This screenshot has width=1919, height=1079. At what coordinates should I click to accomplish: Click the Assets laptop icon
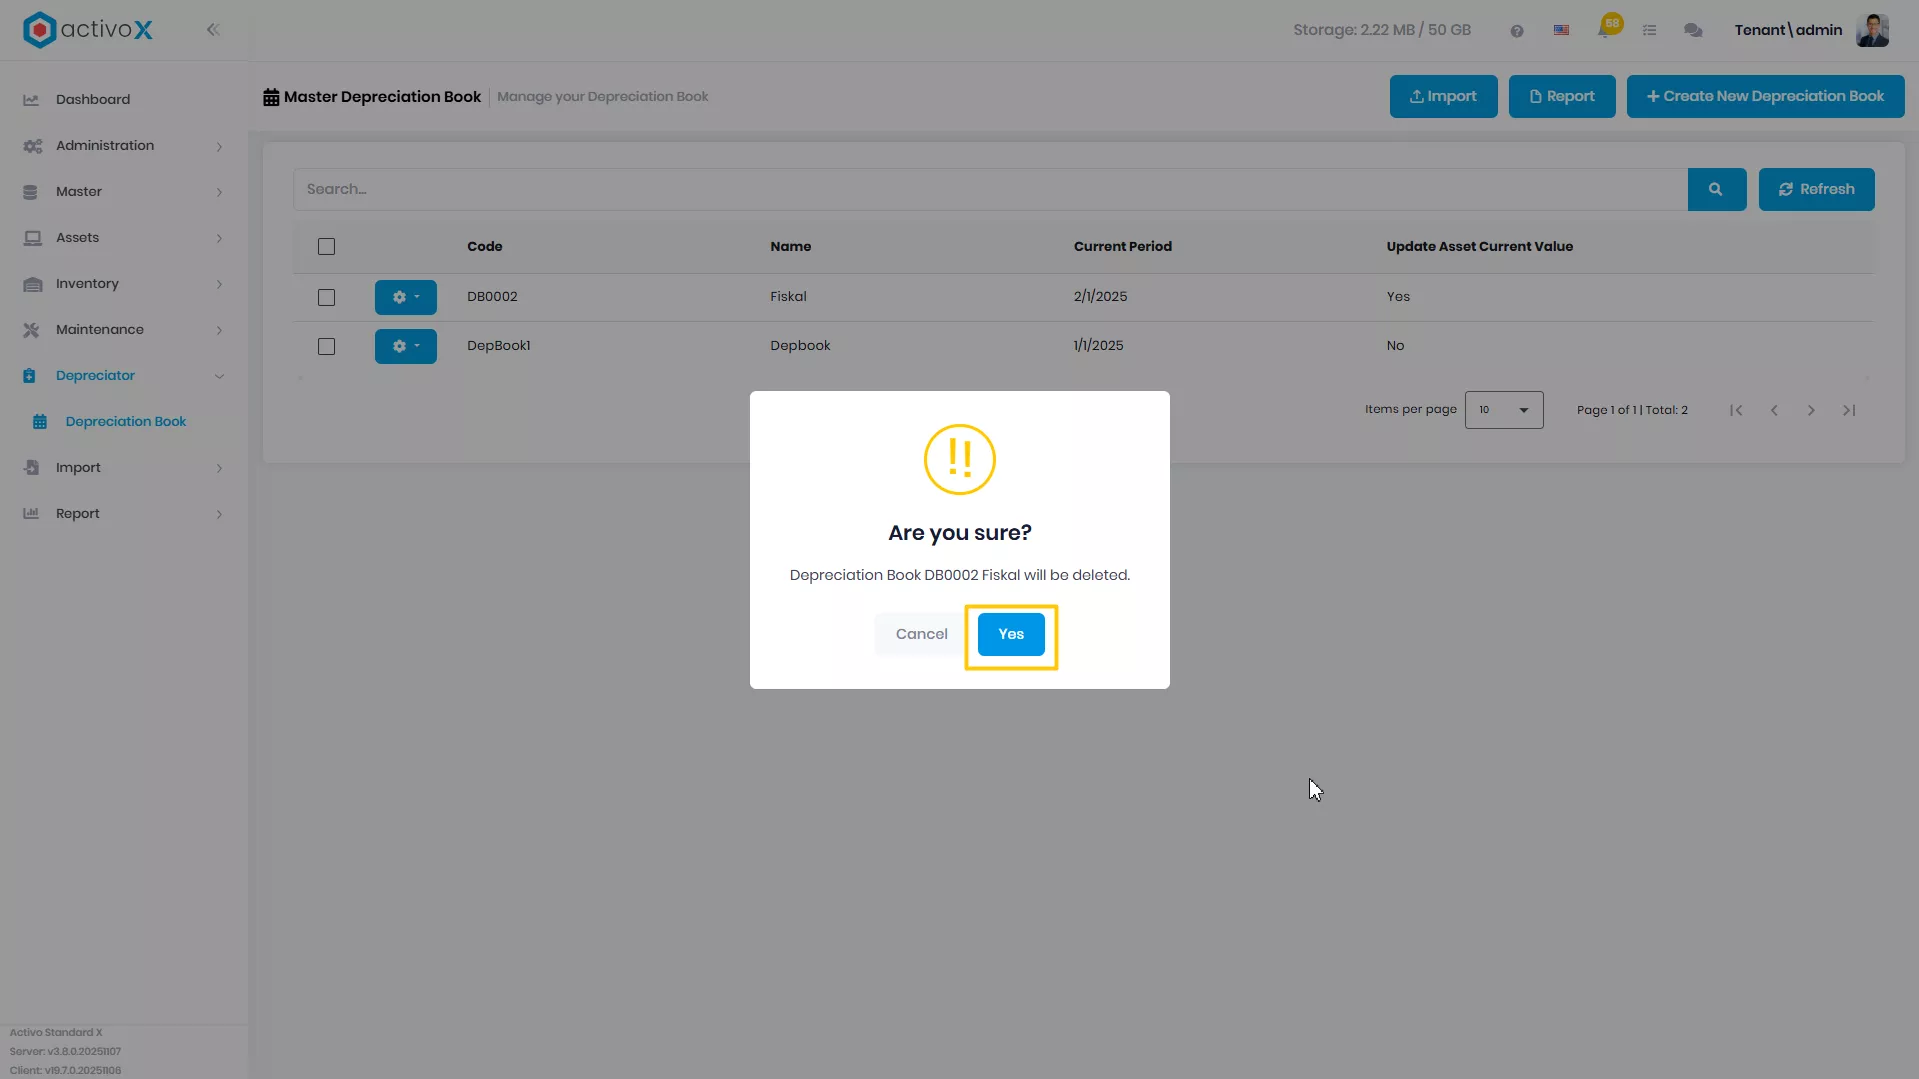32,238
